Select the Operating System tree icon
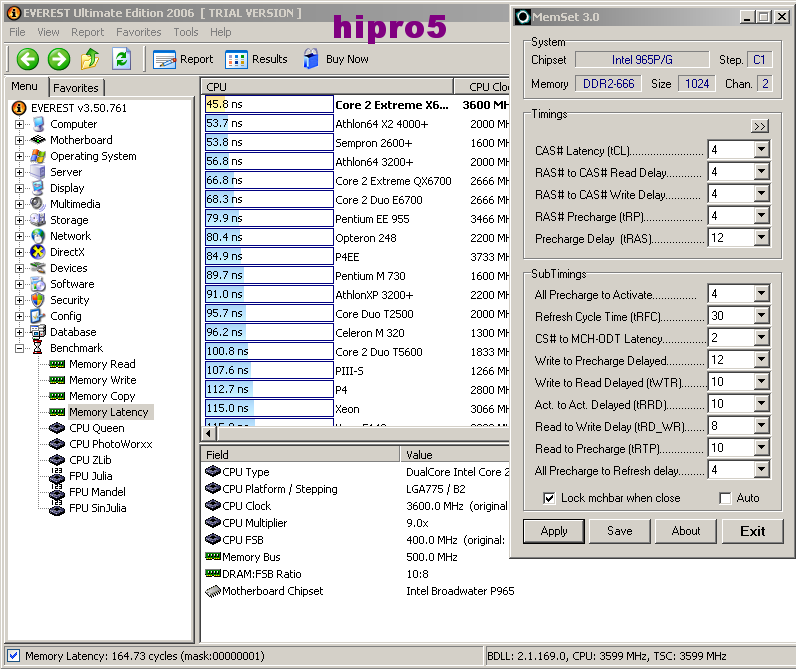Viewport: 796px width, 669px height. pyautogui.click(x=38, y=156)
